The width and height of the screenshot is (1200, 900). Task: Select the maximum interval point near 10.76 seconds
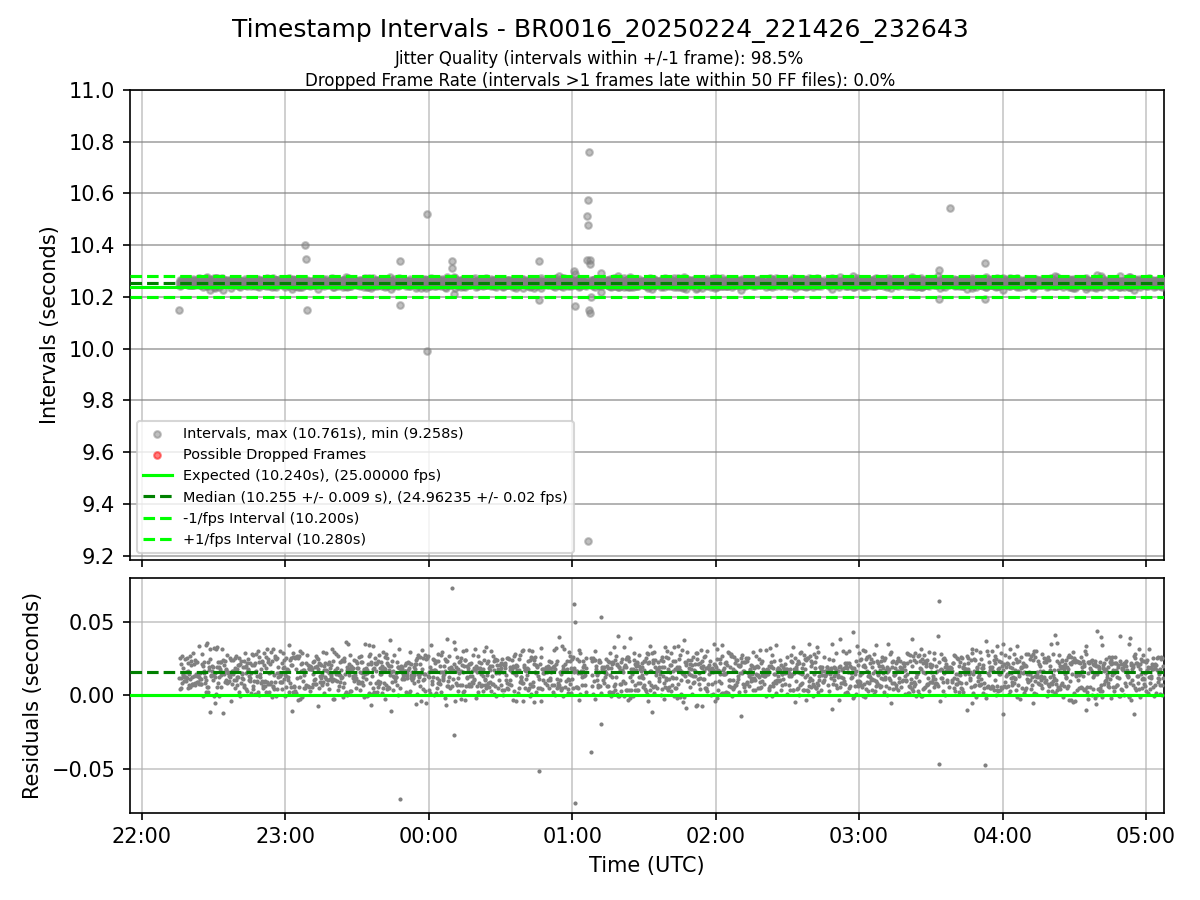point(589,152)
